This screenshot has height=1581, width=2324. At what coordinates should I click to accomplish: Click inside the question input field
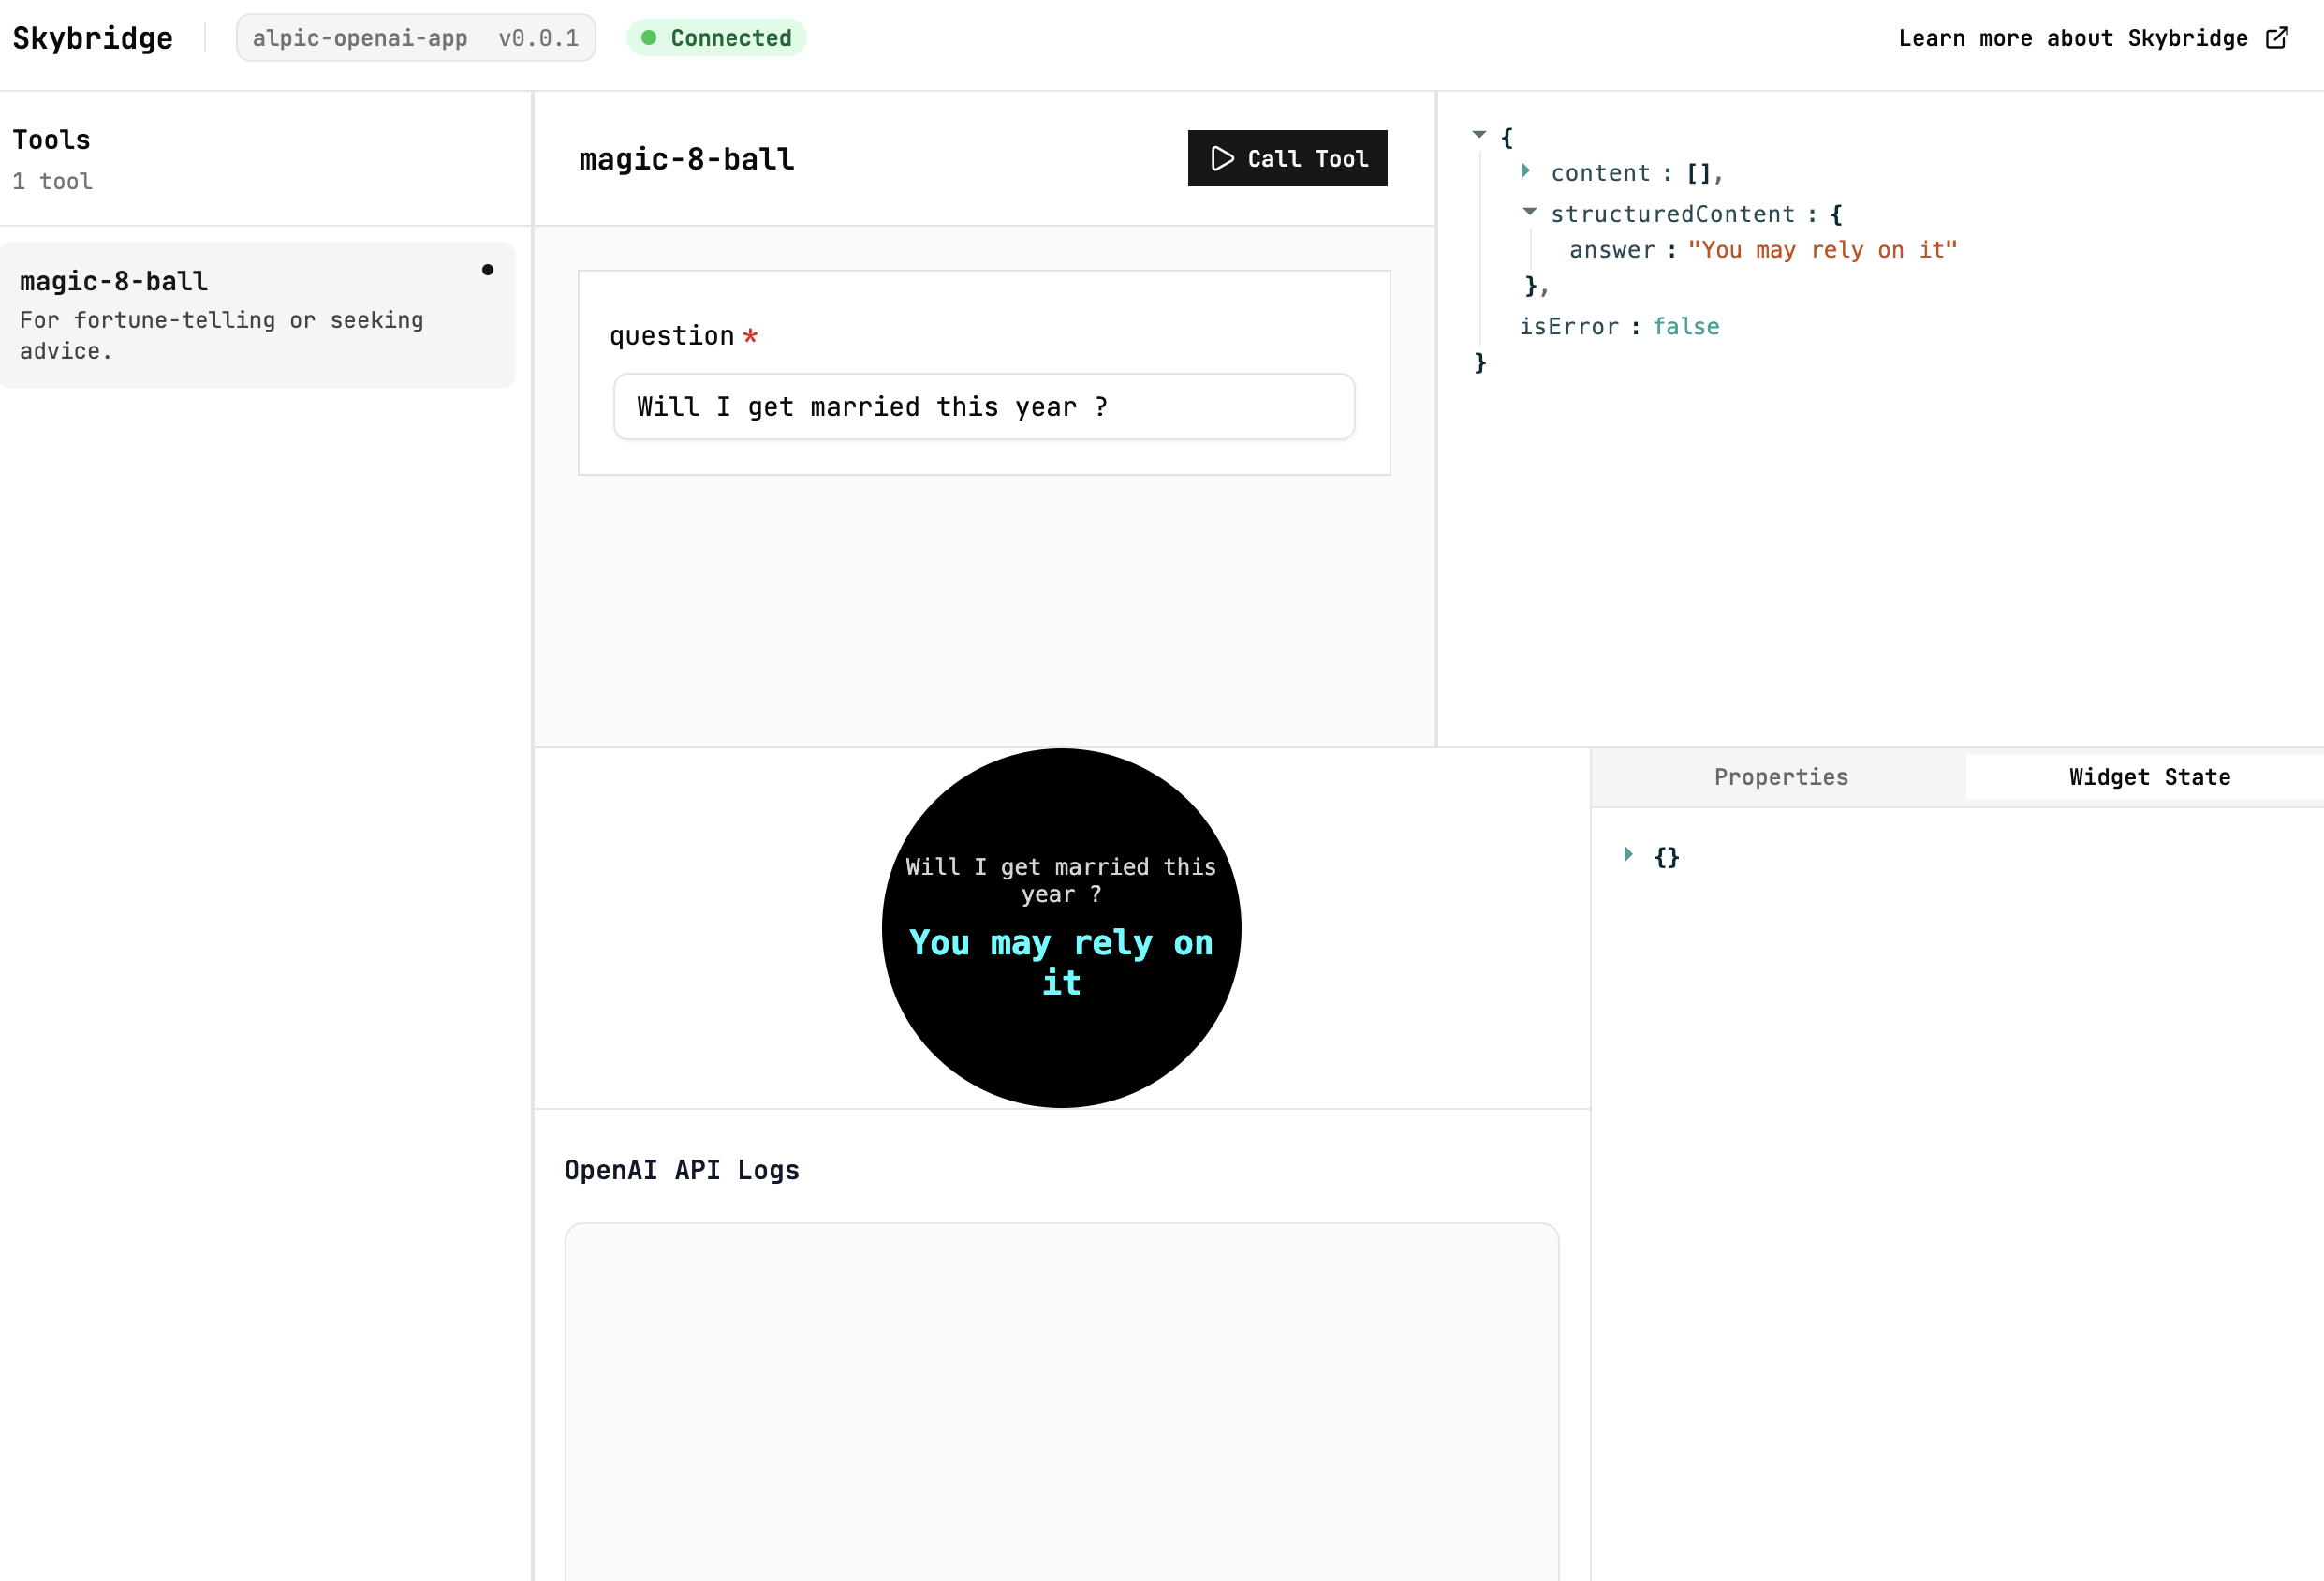[983, 406]
